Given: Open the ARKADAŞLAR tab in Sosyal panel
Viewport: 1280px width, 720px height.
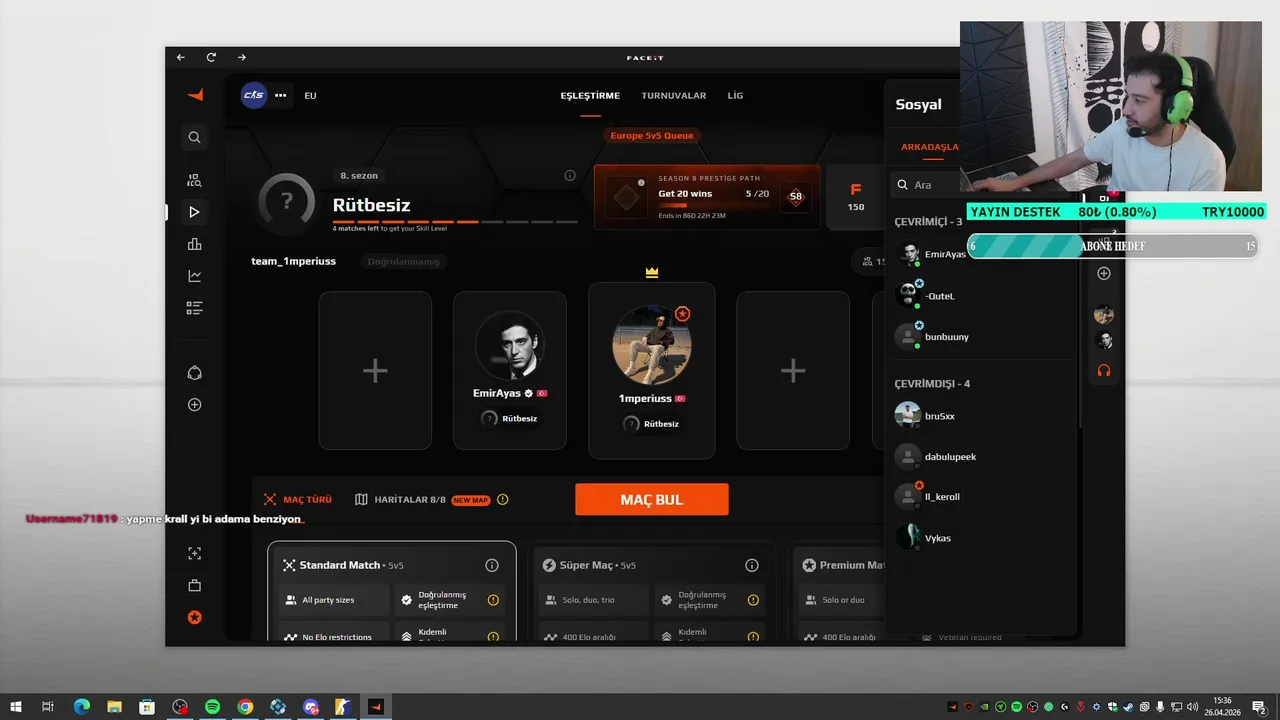Looking at the screenshot, I should pos(930,147).
